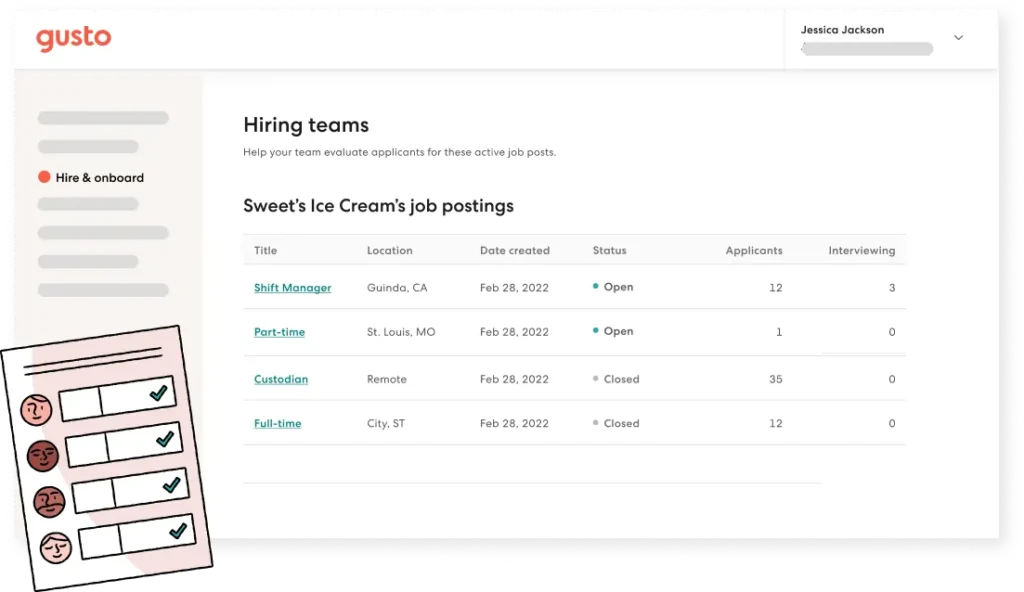Click the Title column header
This screenshot has width=1024, height=592.
[x=265, y=250]
